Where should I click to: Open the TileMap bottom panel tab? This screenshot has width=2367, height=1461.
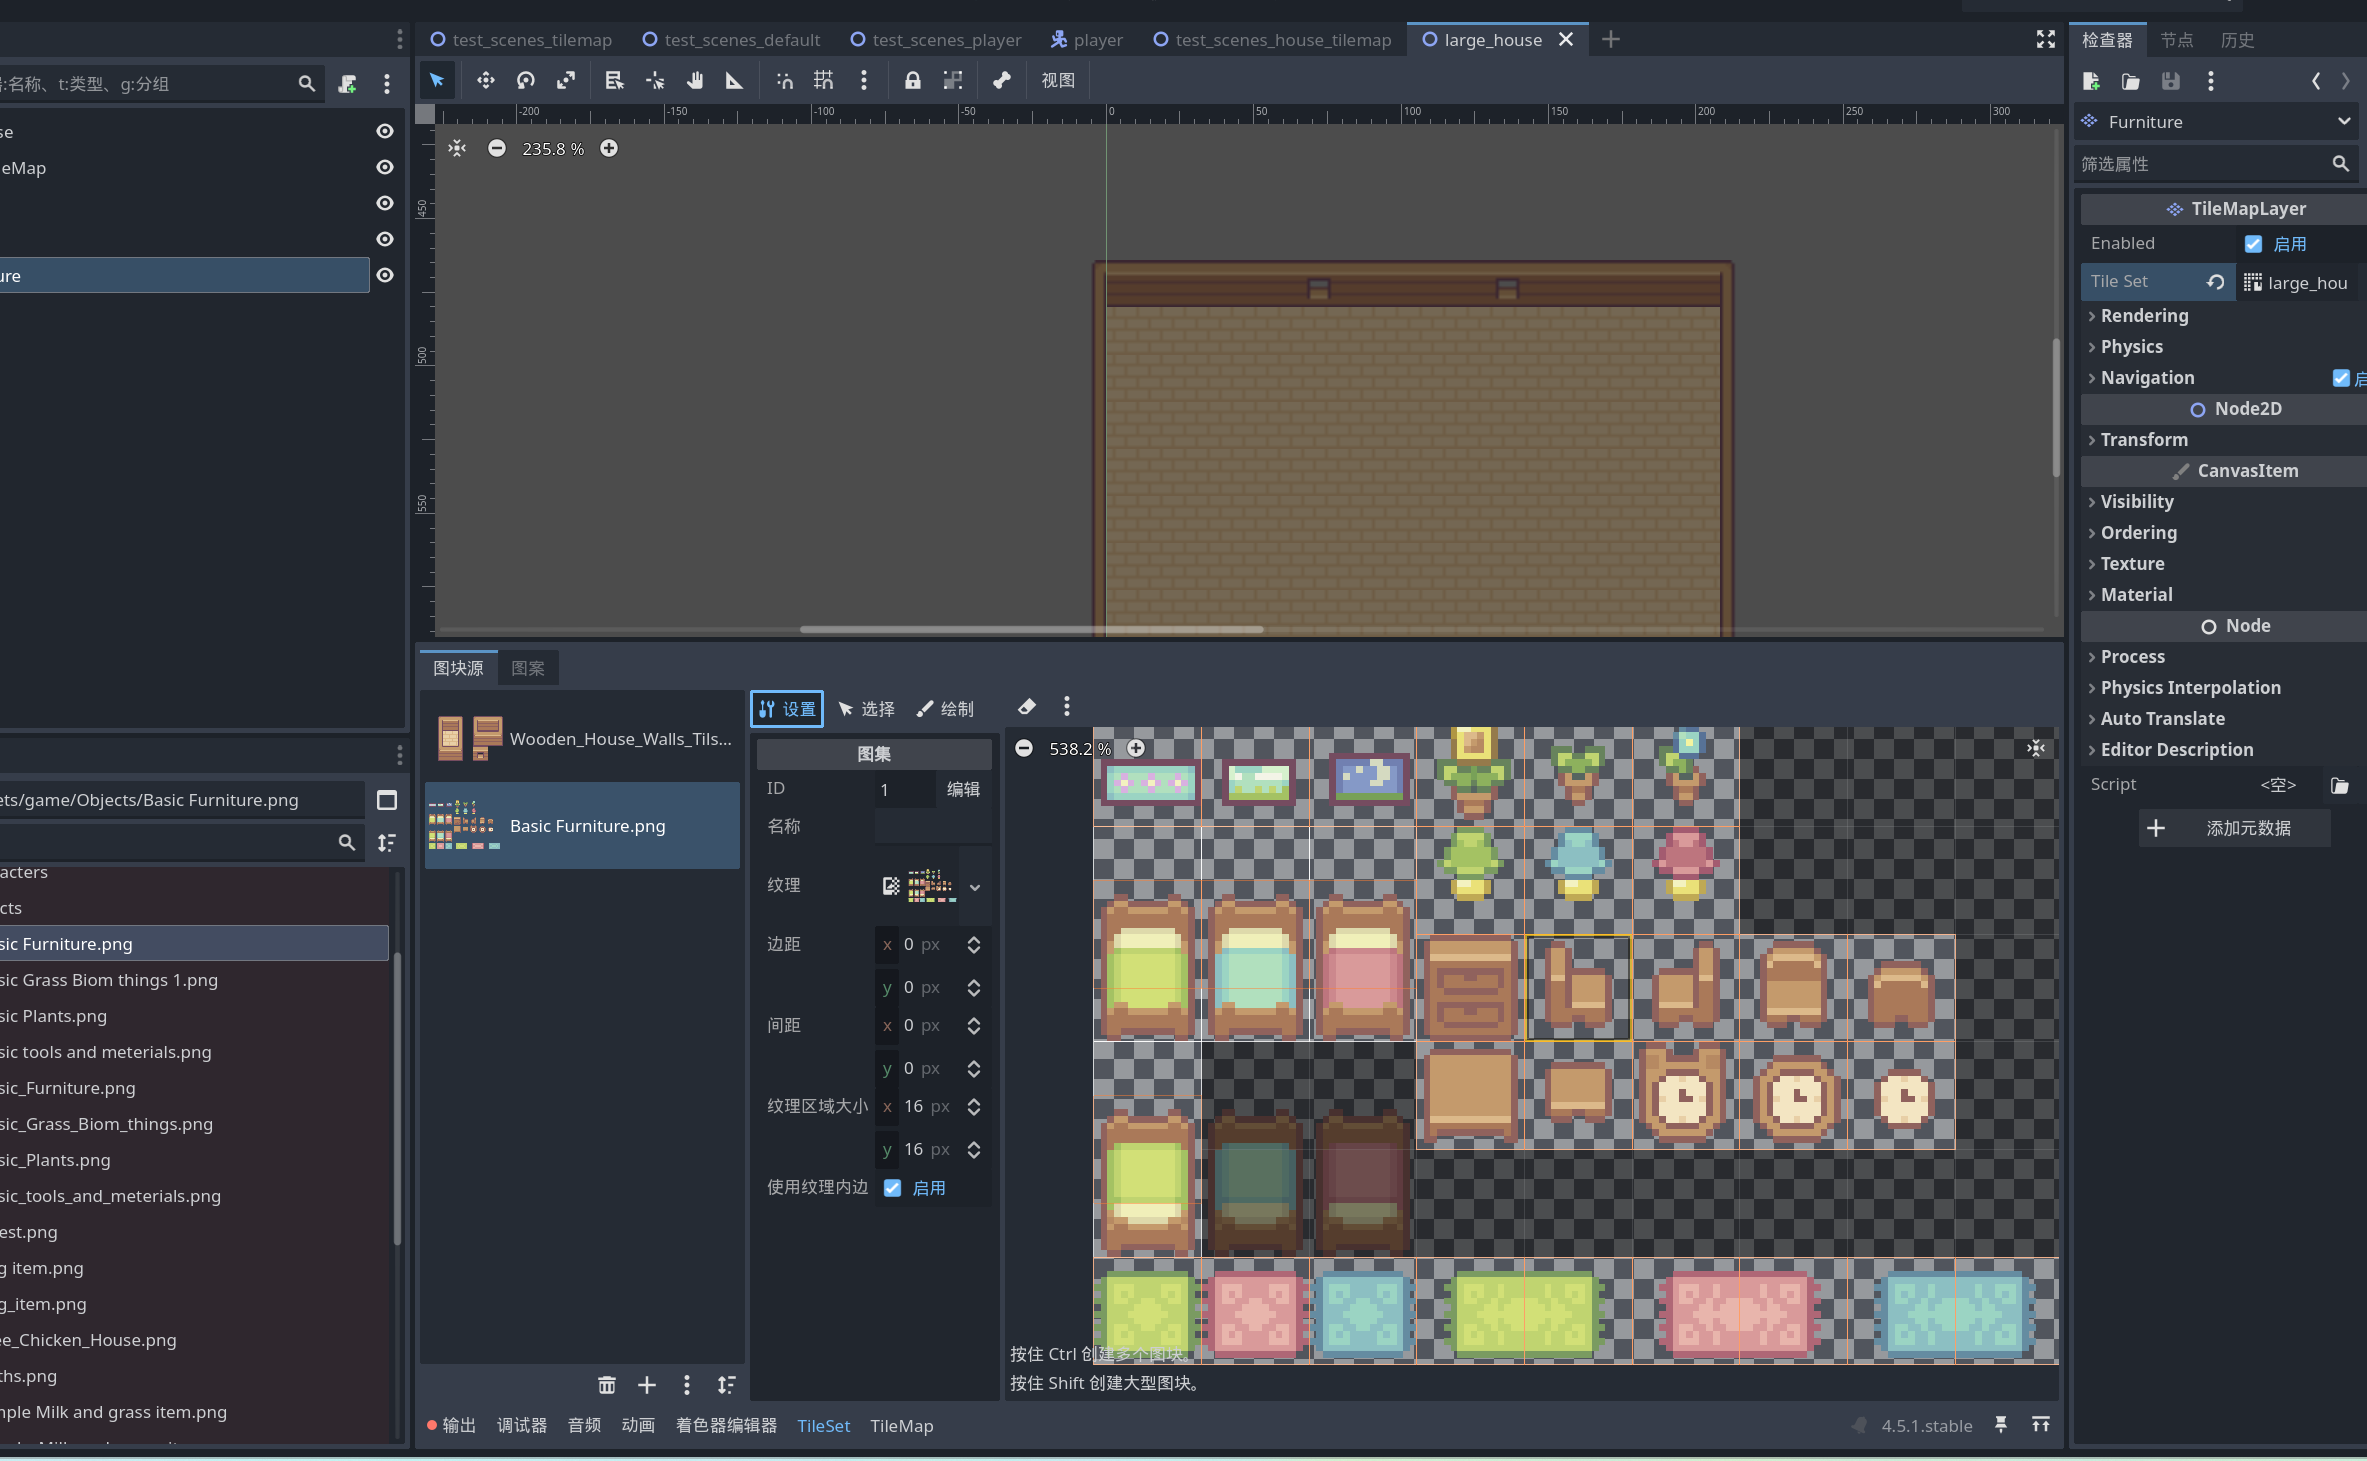901,1426
